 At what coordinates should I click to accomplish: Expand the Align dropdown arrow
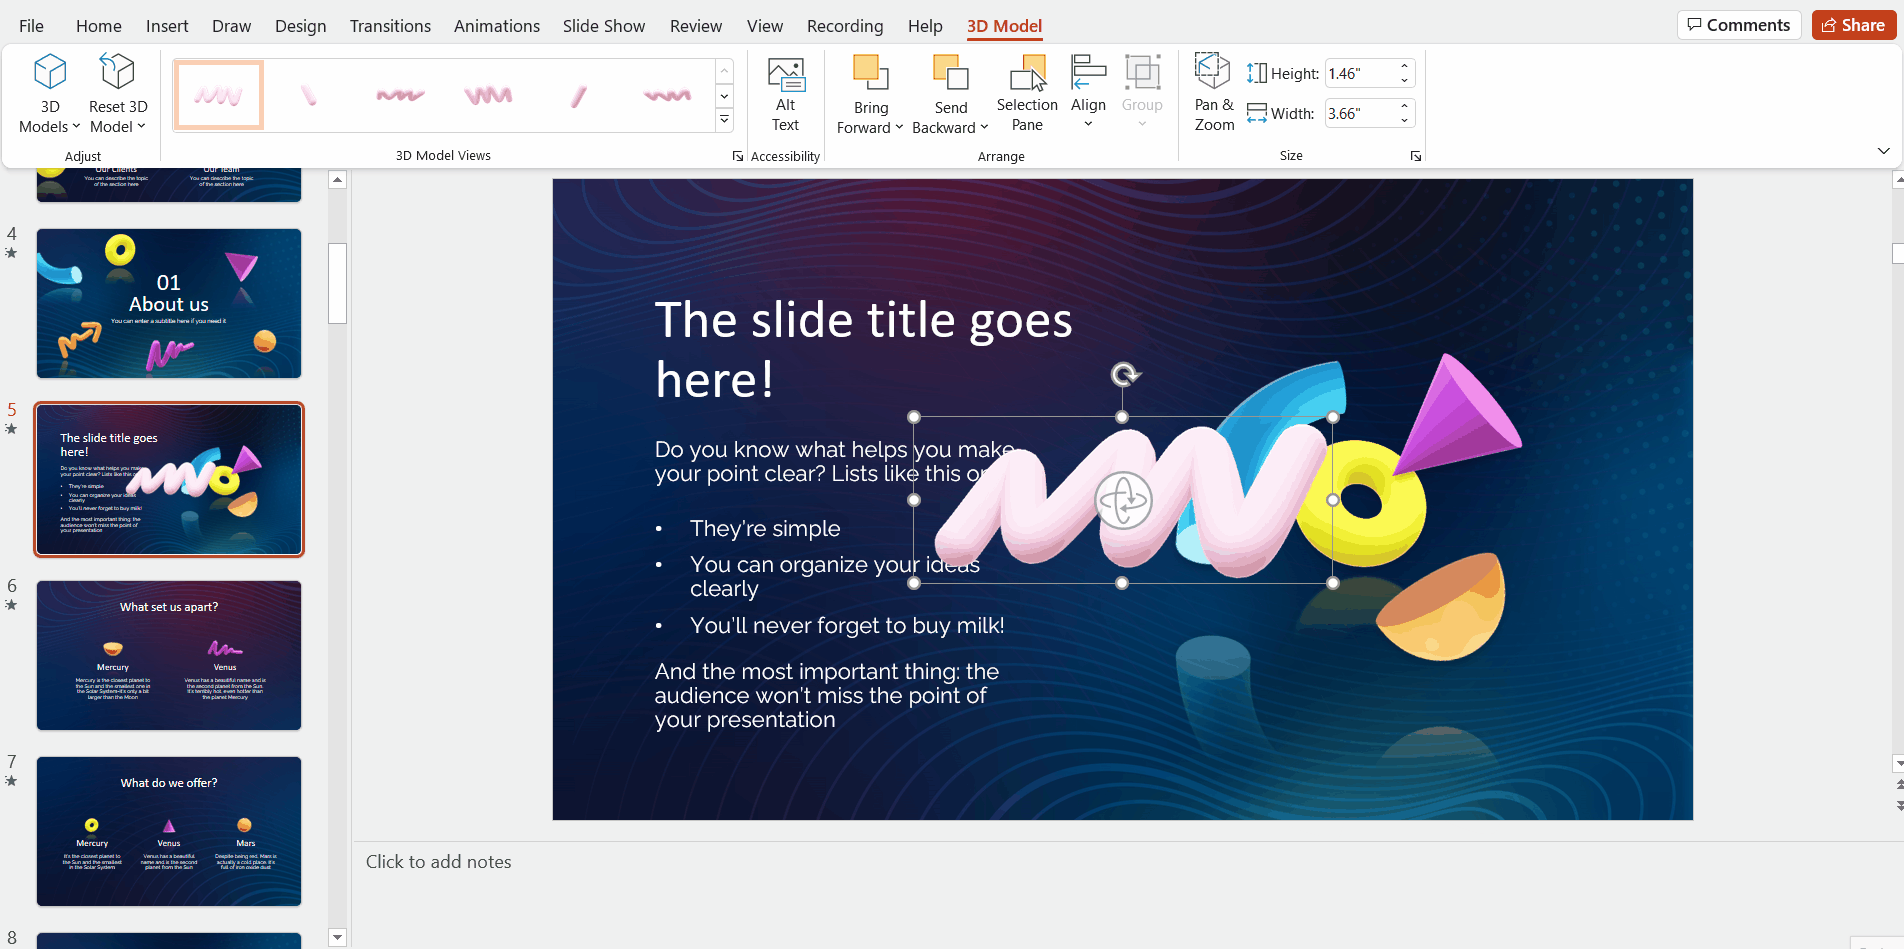[1088, 124]
